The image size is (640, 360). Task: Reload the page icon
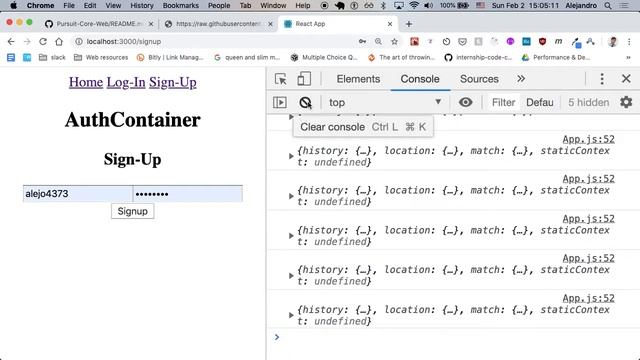[43, 42]
